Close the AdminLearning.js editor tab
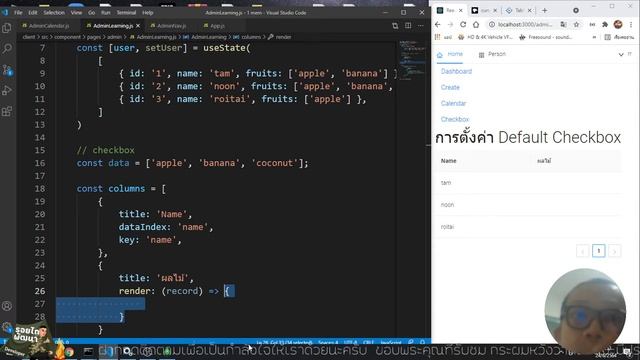This screenshot has width=640, height=360. click(x=138, y=25)
